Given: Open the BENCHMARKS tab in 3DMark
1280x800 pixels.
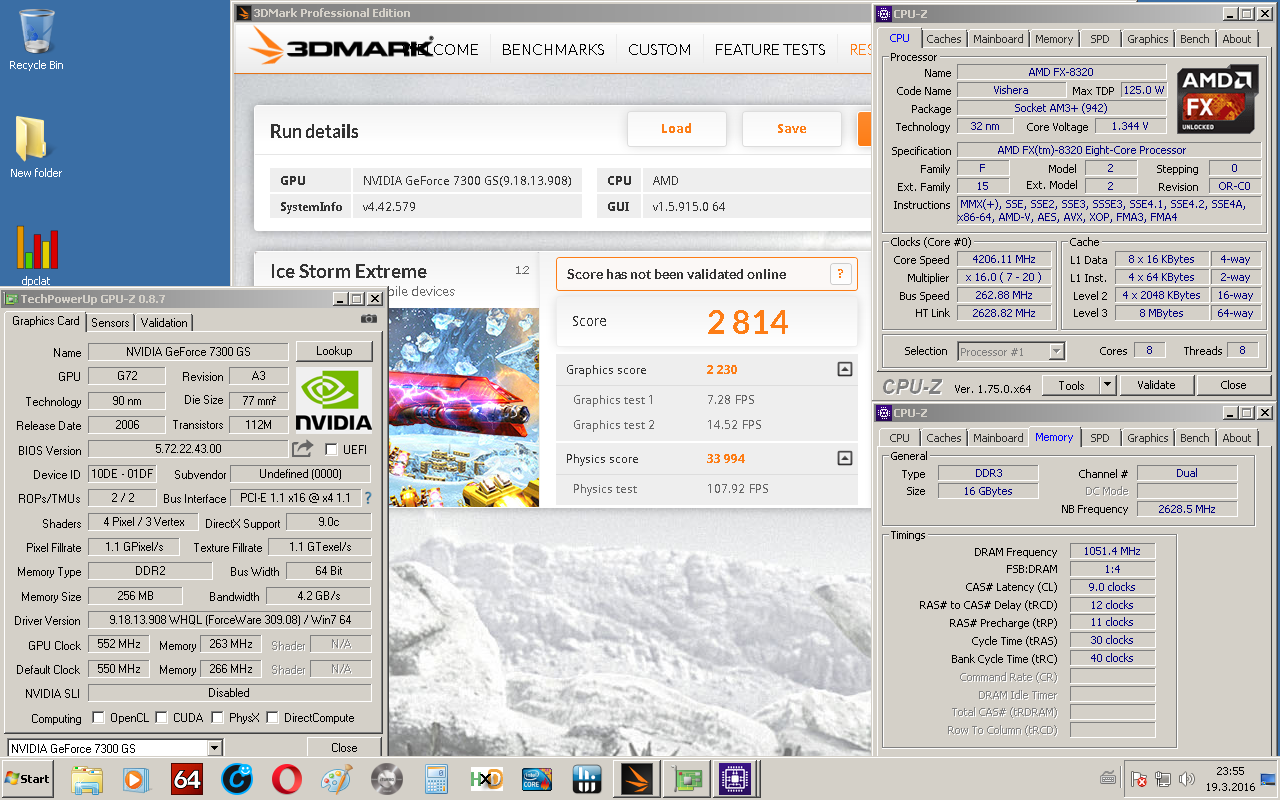Looking at the screenshot, I should point(553,49).
